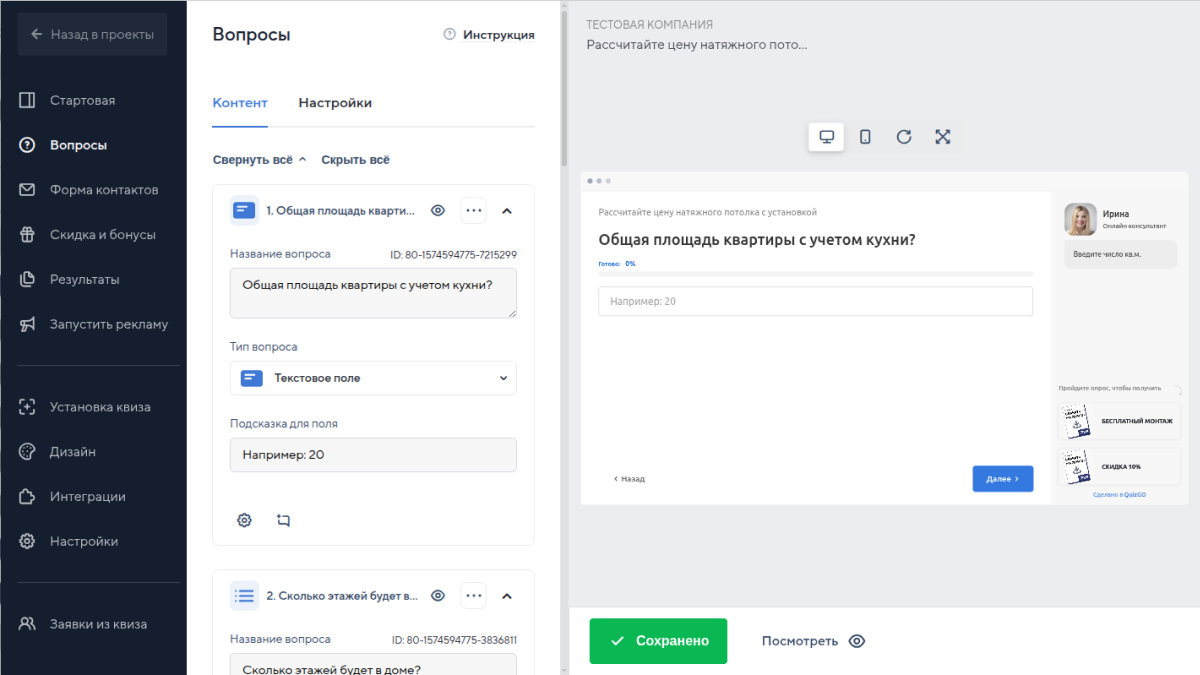Switch to the Настройки tab
Screen dimensions: 1200x675
click(x=335, y=103)
